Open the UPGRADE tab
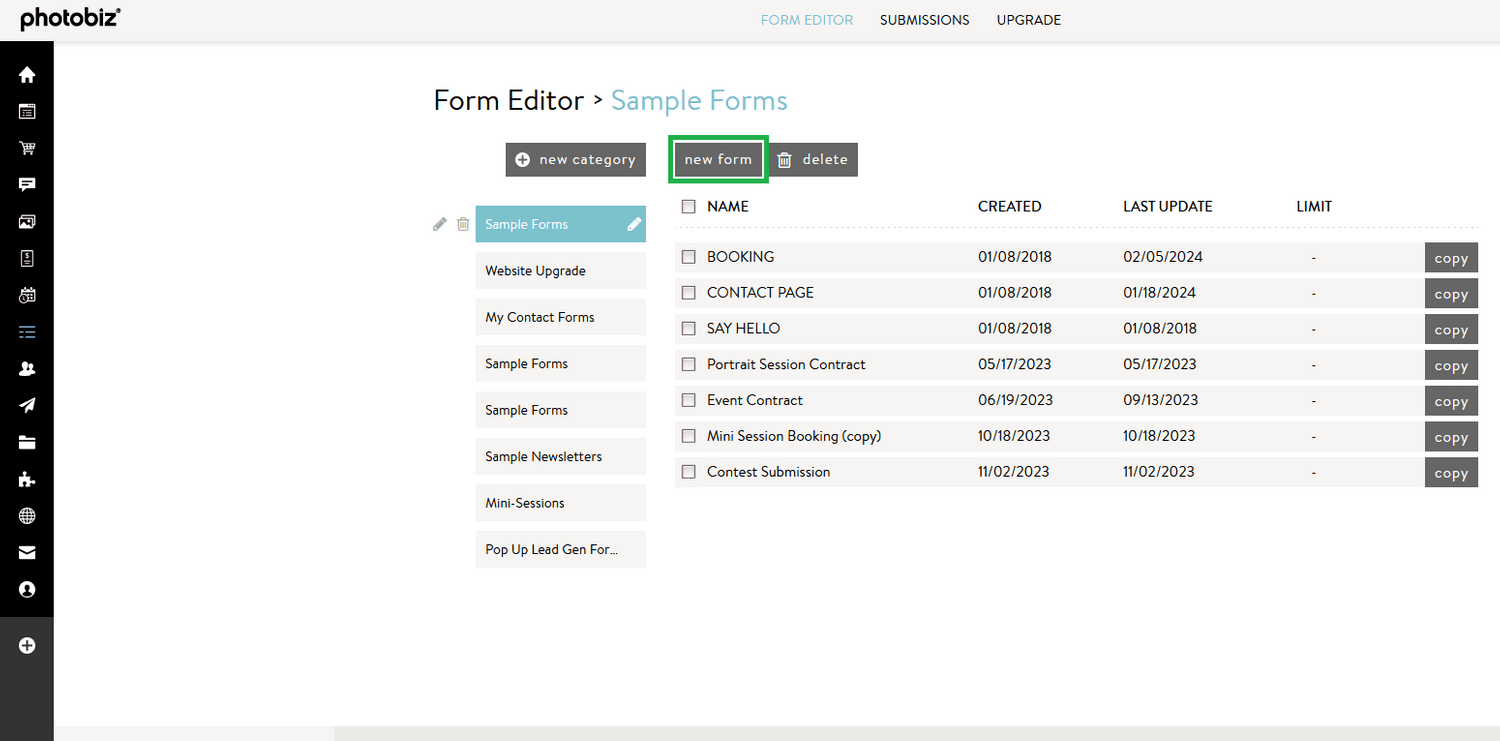 1029,20
